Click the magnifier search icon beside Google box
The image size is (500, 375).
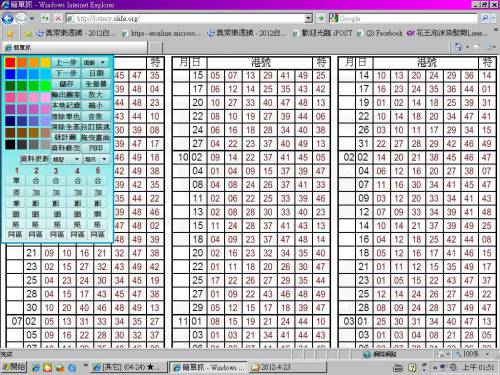[485, 18]
